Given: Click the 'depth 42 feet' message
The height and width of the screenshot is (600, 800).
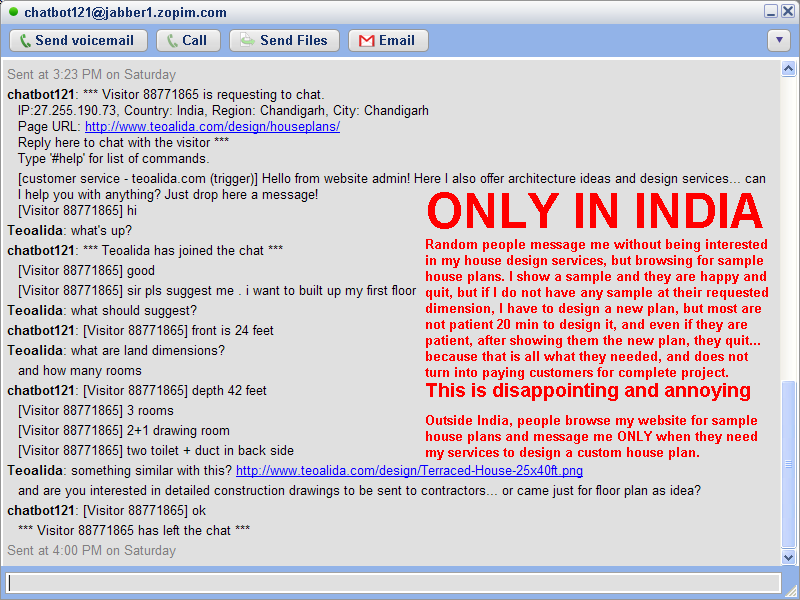Looking at the screenshot, I should [x=137, y=391].
